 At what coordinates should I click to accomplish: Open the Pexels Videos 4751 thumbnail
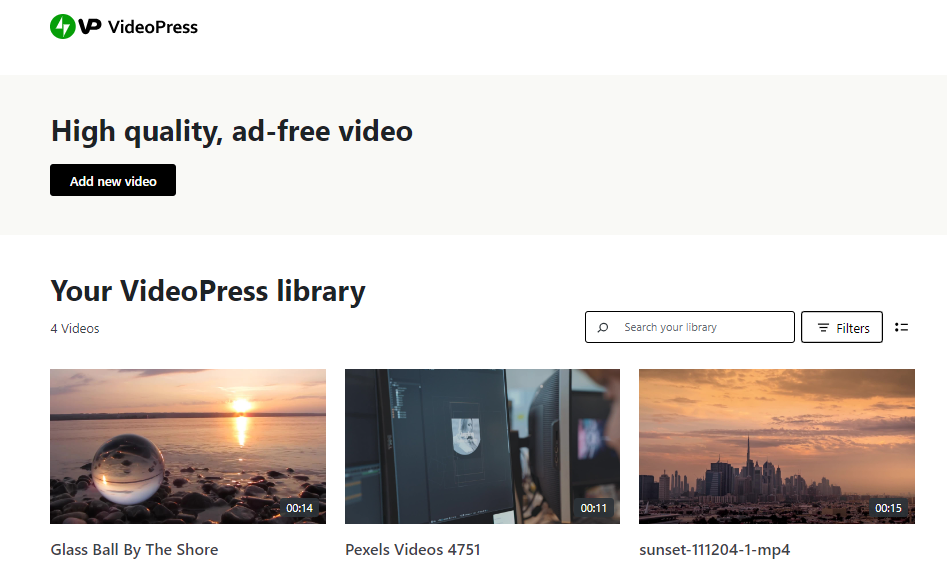click(483, 446)
